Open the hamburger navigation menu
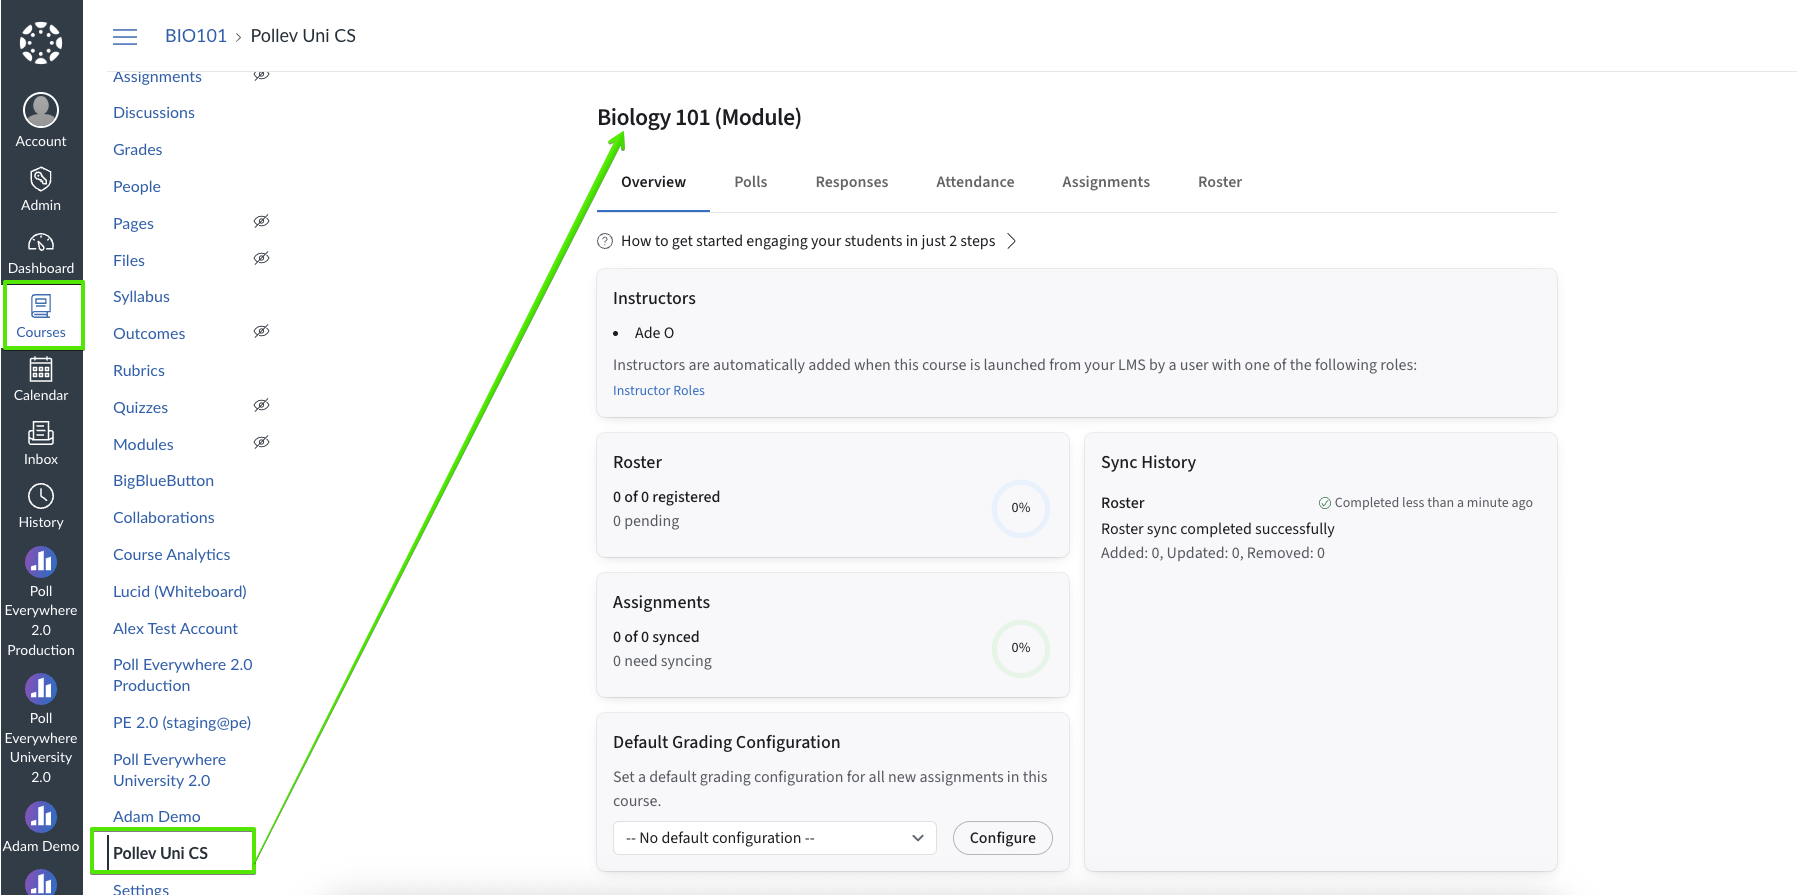1797x895 pixels. pos(125,36)
